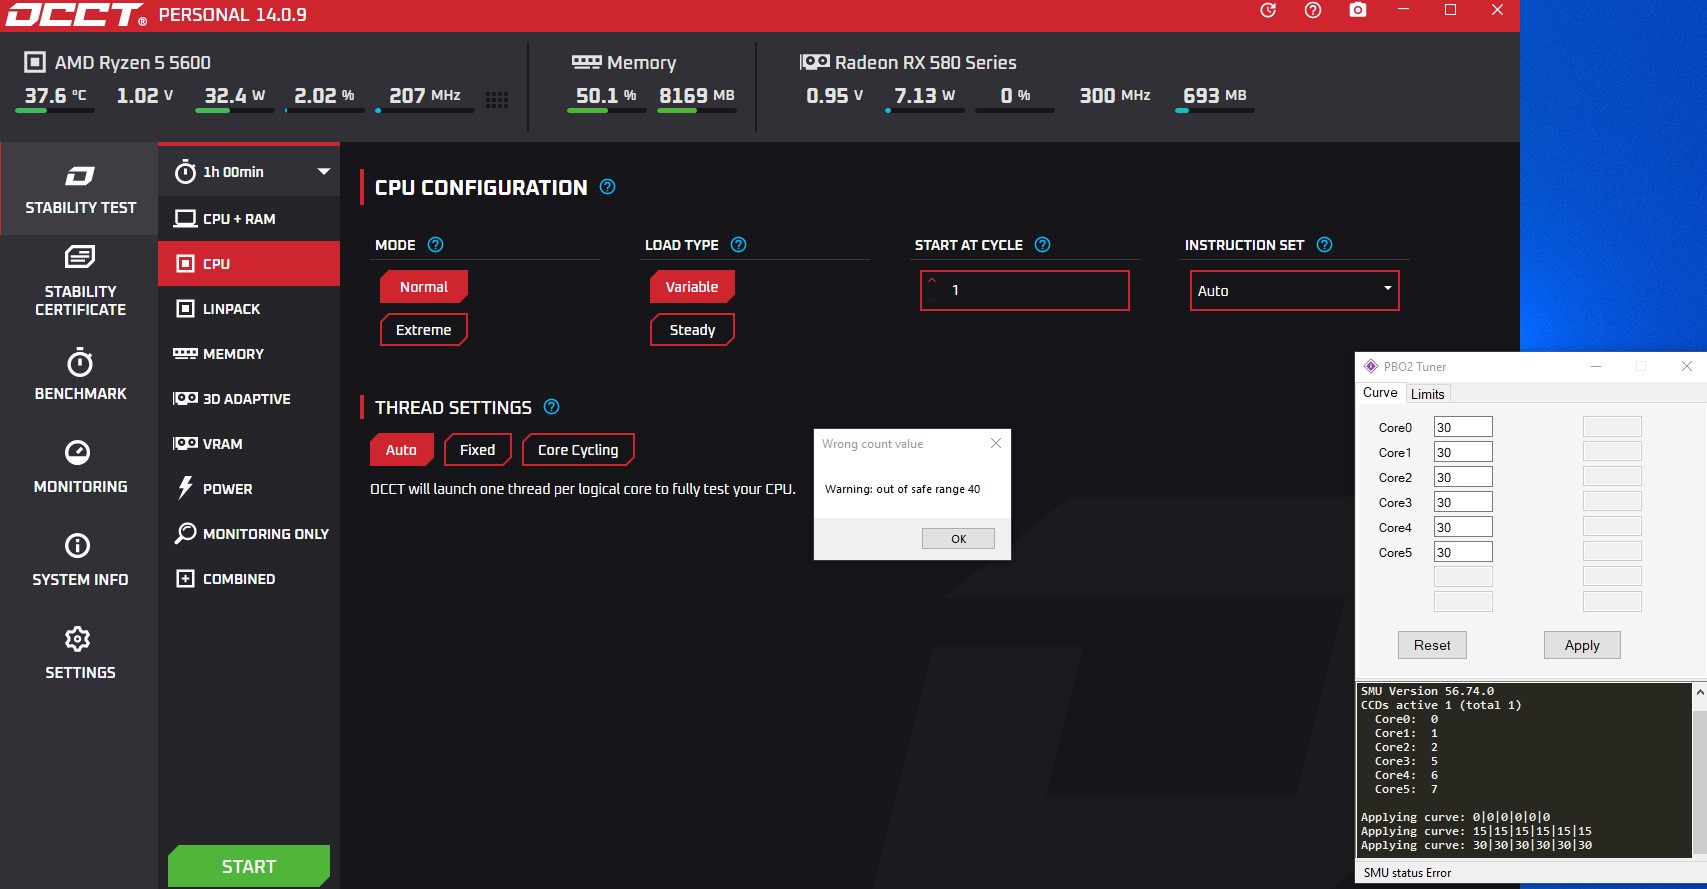Select the CPU + RAM test
This screenshot has height=889, width=1707.
coord(249,219)
